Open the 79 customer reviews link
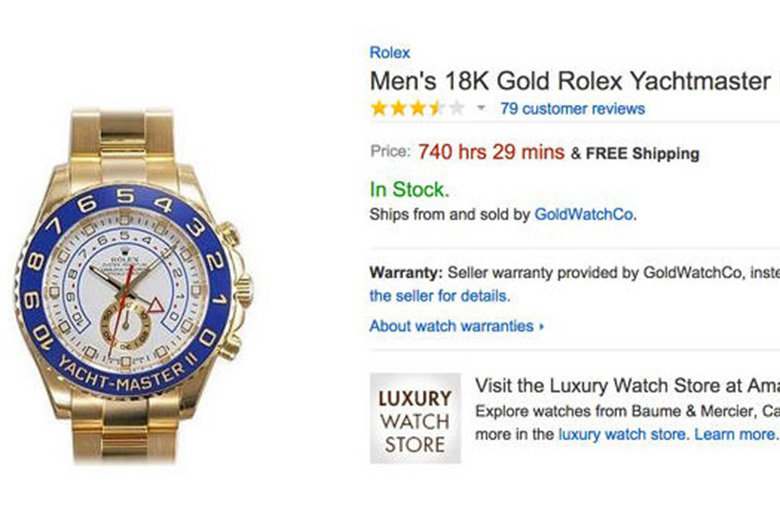780x520 pixels. pos(573,108)
